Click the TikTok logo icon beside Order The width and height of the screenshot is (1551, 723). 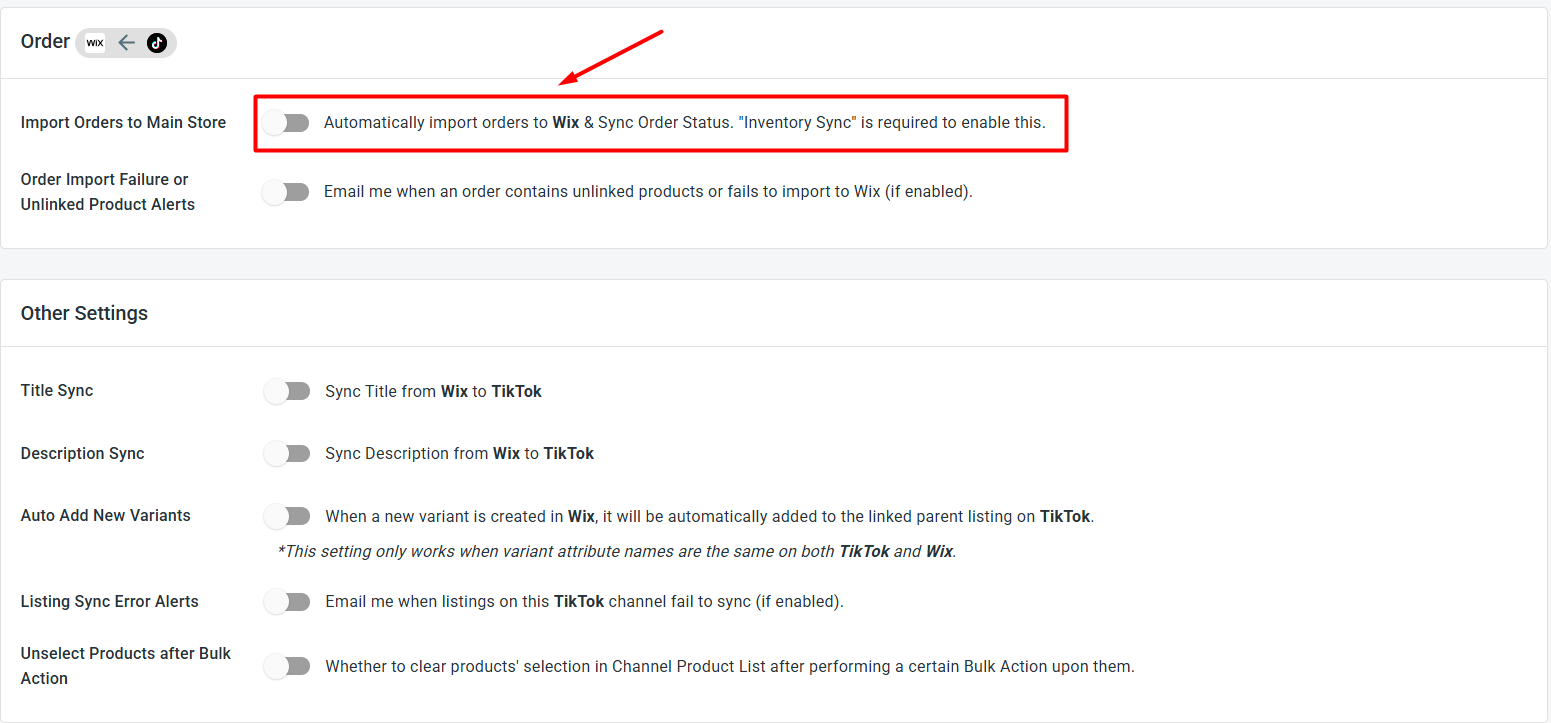click(x=157, y=43)
